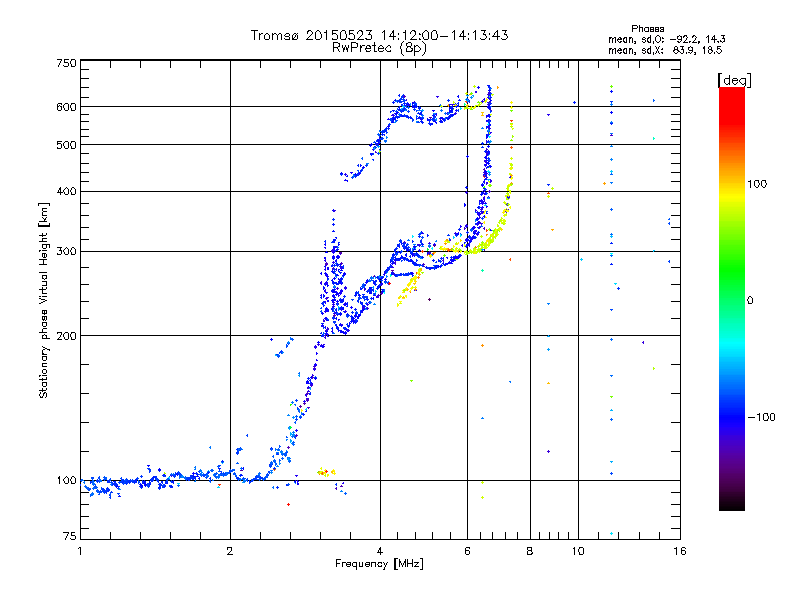Click the 16 MHz frequency tick label

pos(680,551)
